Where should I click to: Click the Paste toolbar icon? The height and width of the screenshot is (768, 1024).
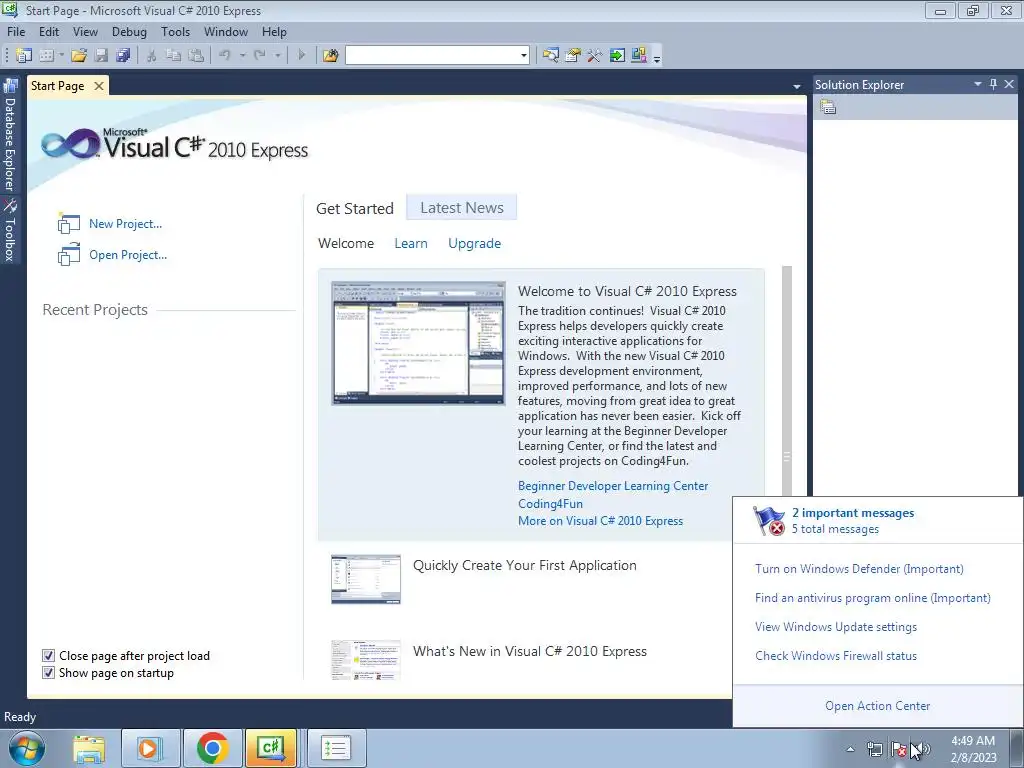click(x=196, y=56)
